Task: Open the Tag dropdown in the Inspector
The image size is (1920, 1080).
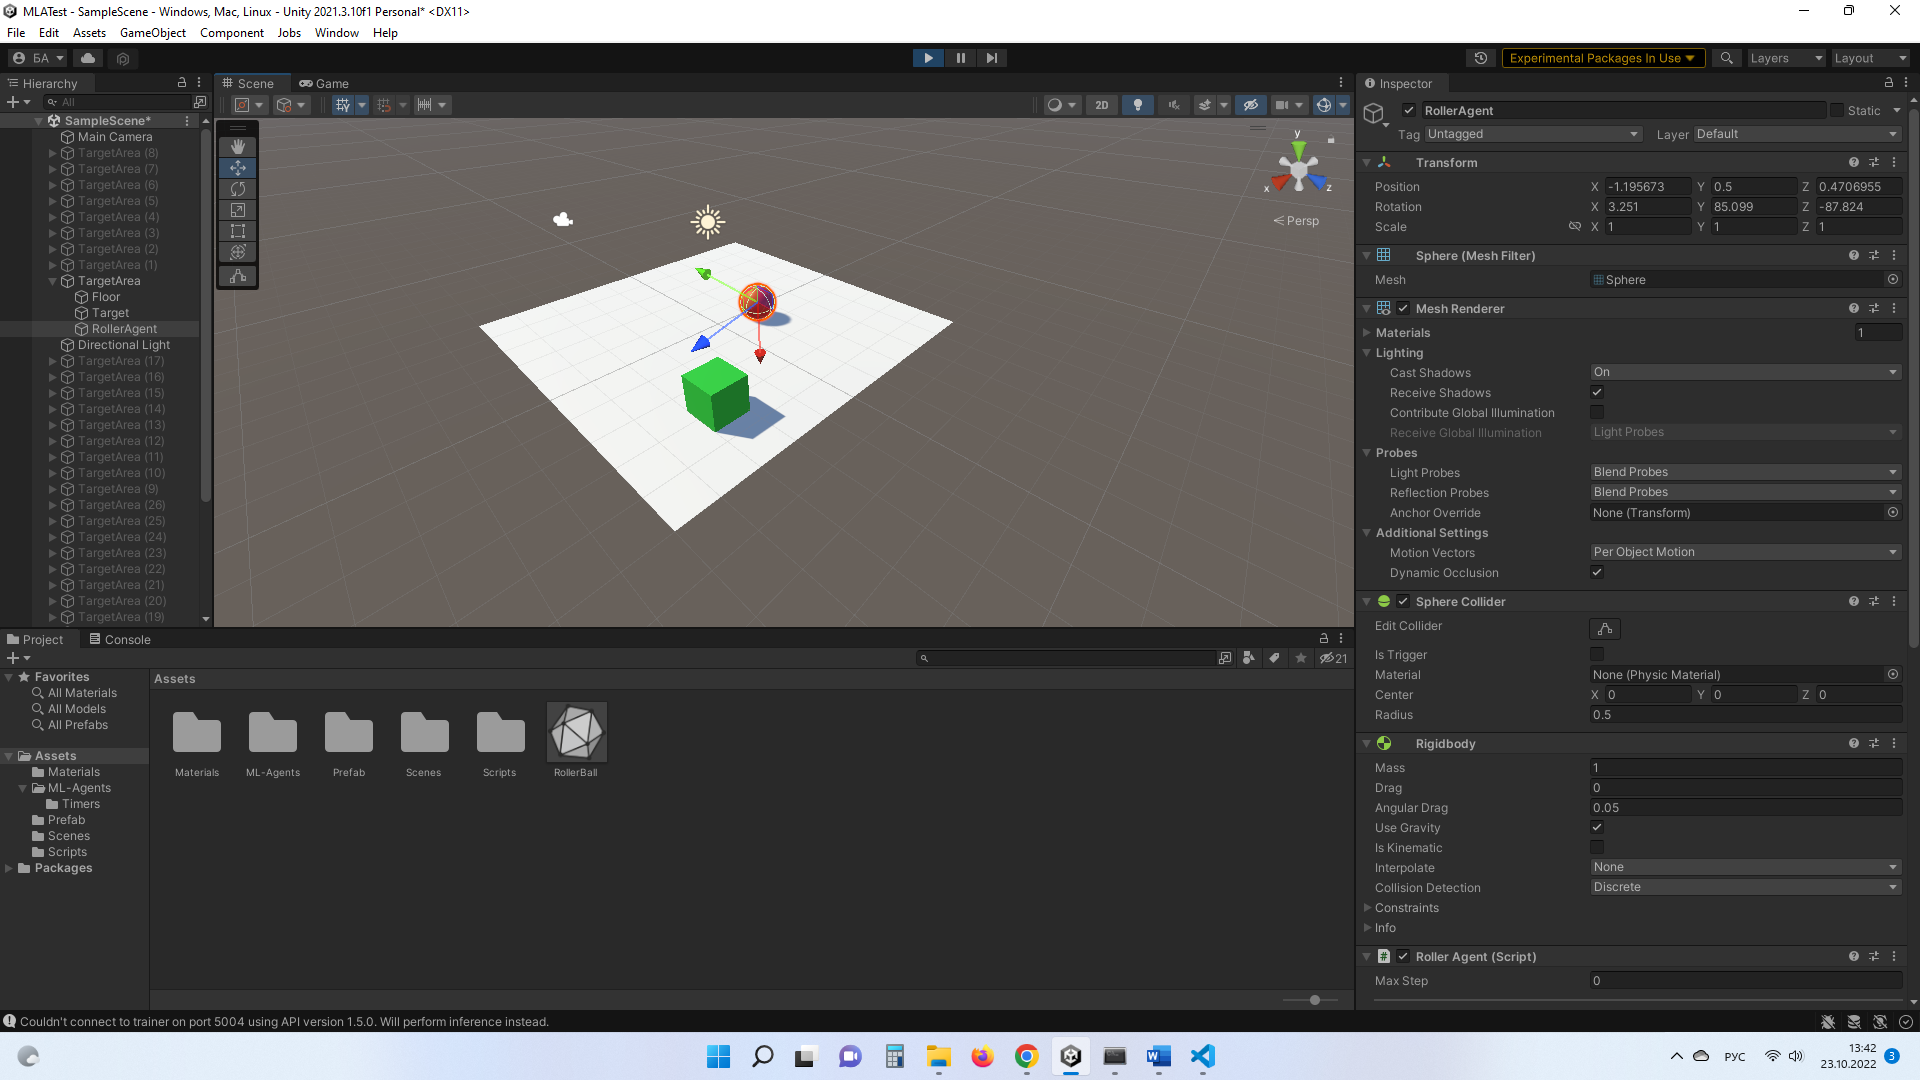Action: [x=1533, y=134]
